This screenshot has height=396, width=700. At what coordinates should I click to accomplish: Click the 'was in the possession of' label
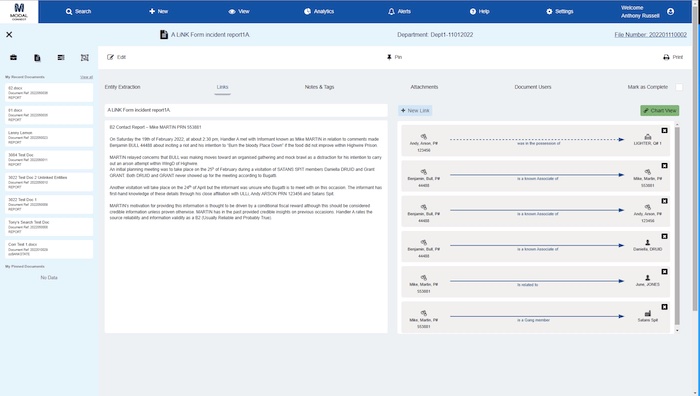(538, 143)
